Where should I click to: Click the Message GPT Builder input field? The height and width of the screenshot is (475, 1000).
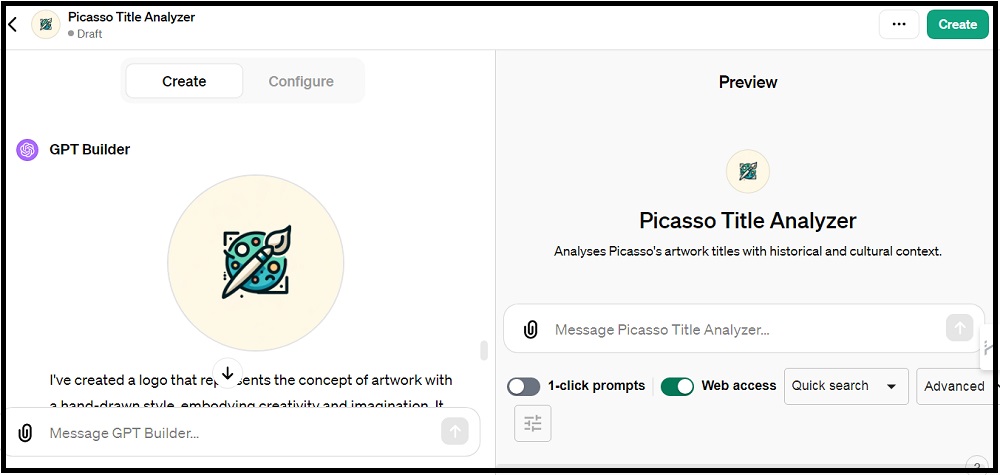241,433
